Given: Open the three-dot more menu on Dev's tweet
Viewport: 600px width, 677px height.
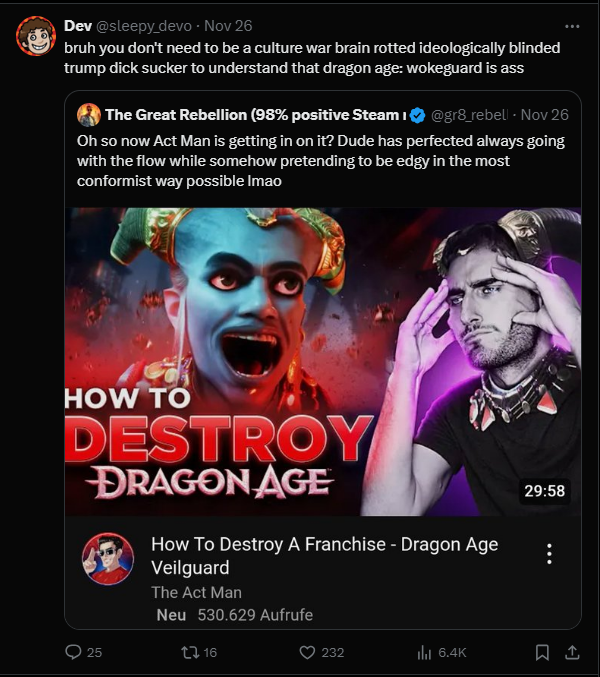Looking at the screenshot, I should click(572, 26).
